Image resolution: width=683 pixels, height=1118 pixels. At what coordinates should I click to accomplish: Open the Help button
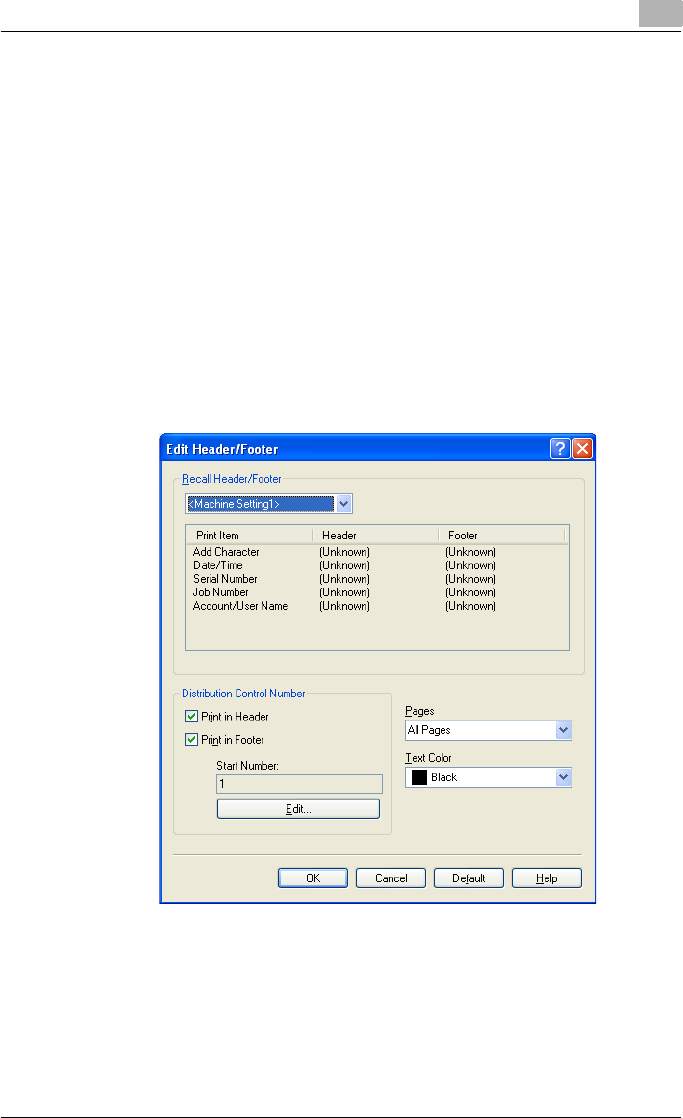547,878
